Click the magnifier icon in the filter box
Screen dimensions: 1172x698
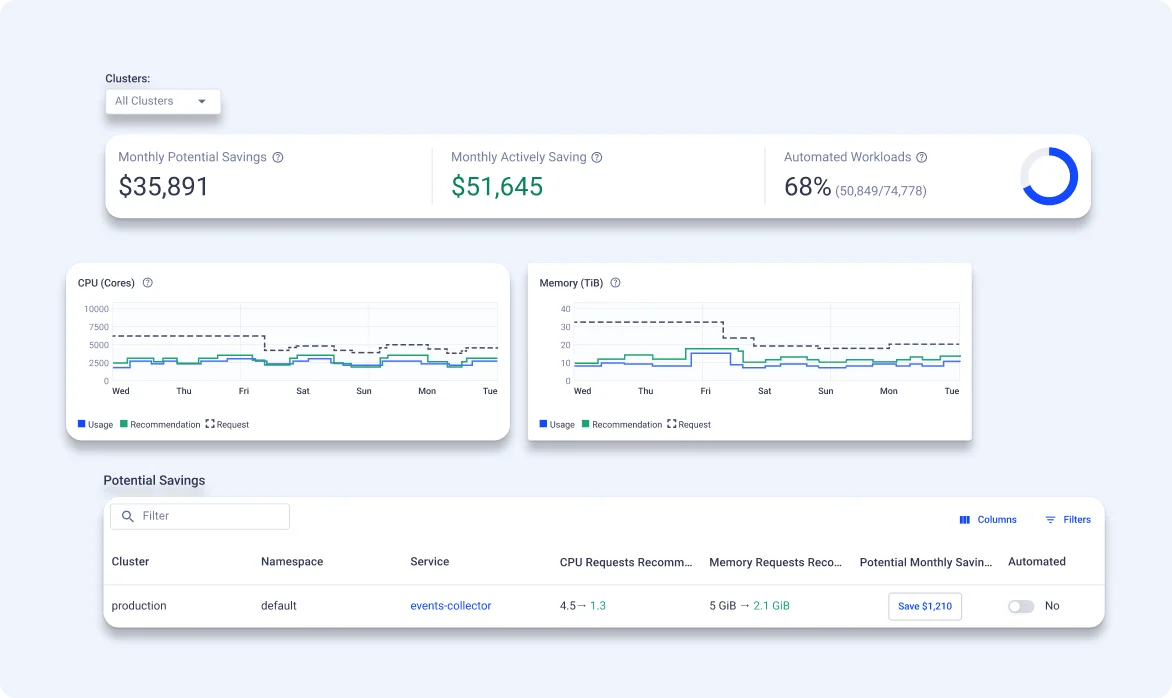[127, 516]
